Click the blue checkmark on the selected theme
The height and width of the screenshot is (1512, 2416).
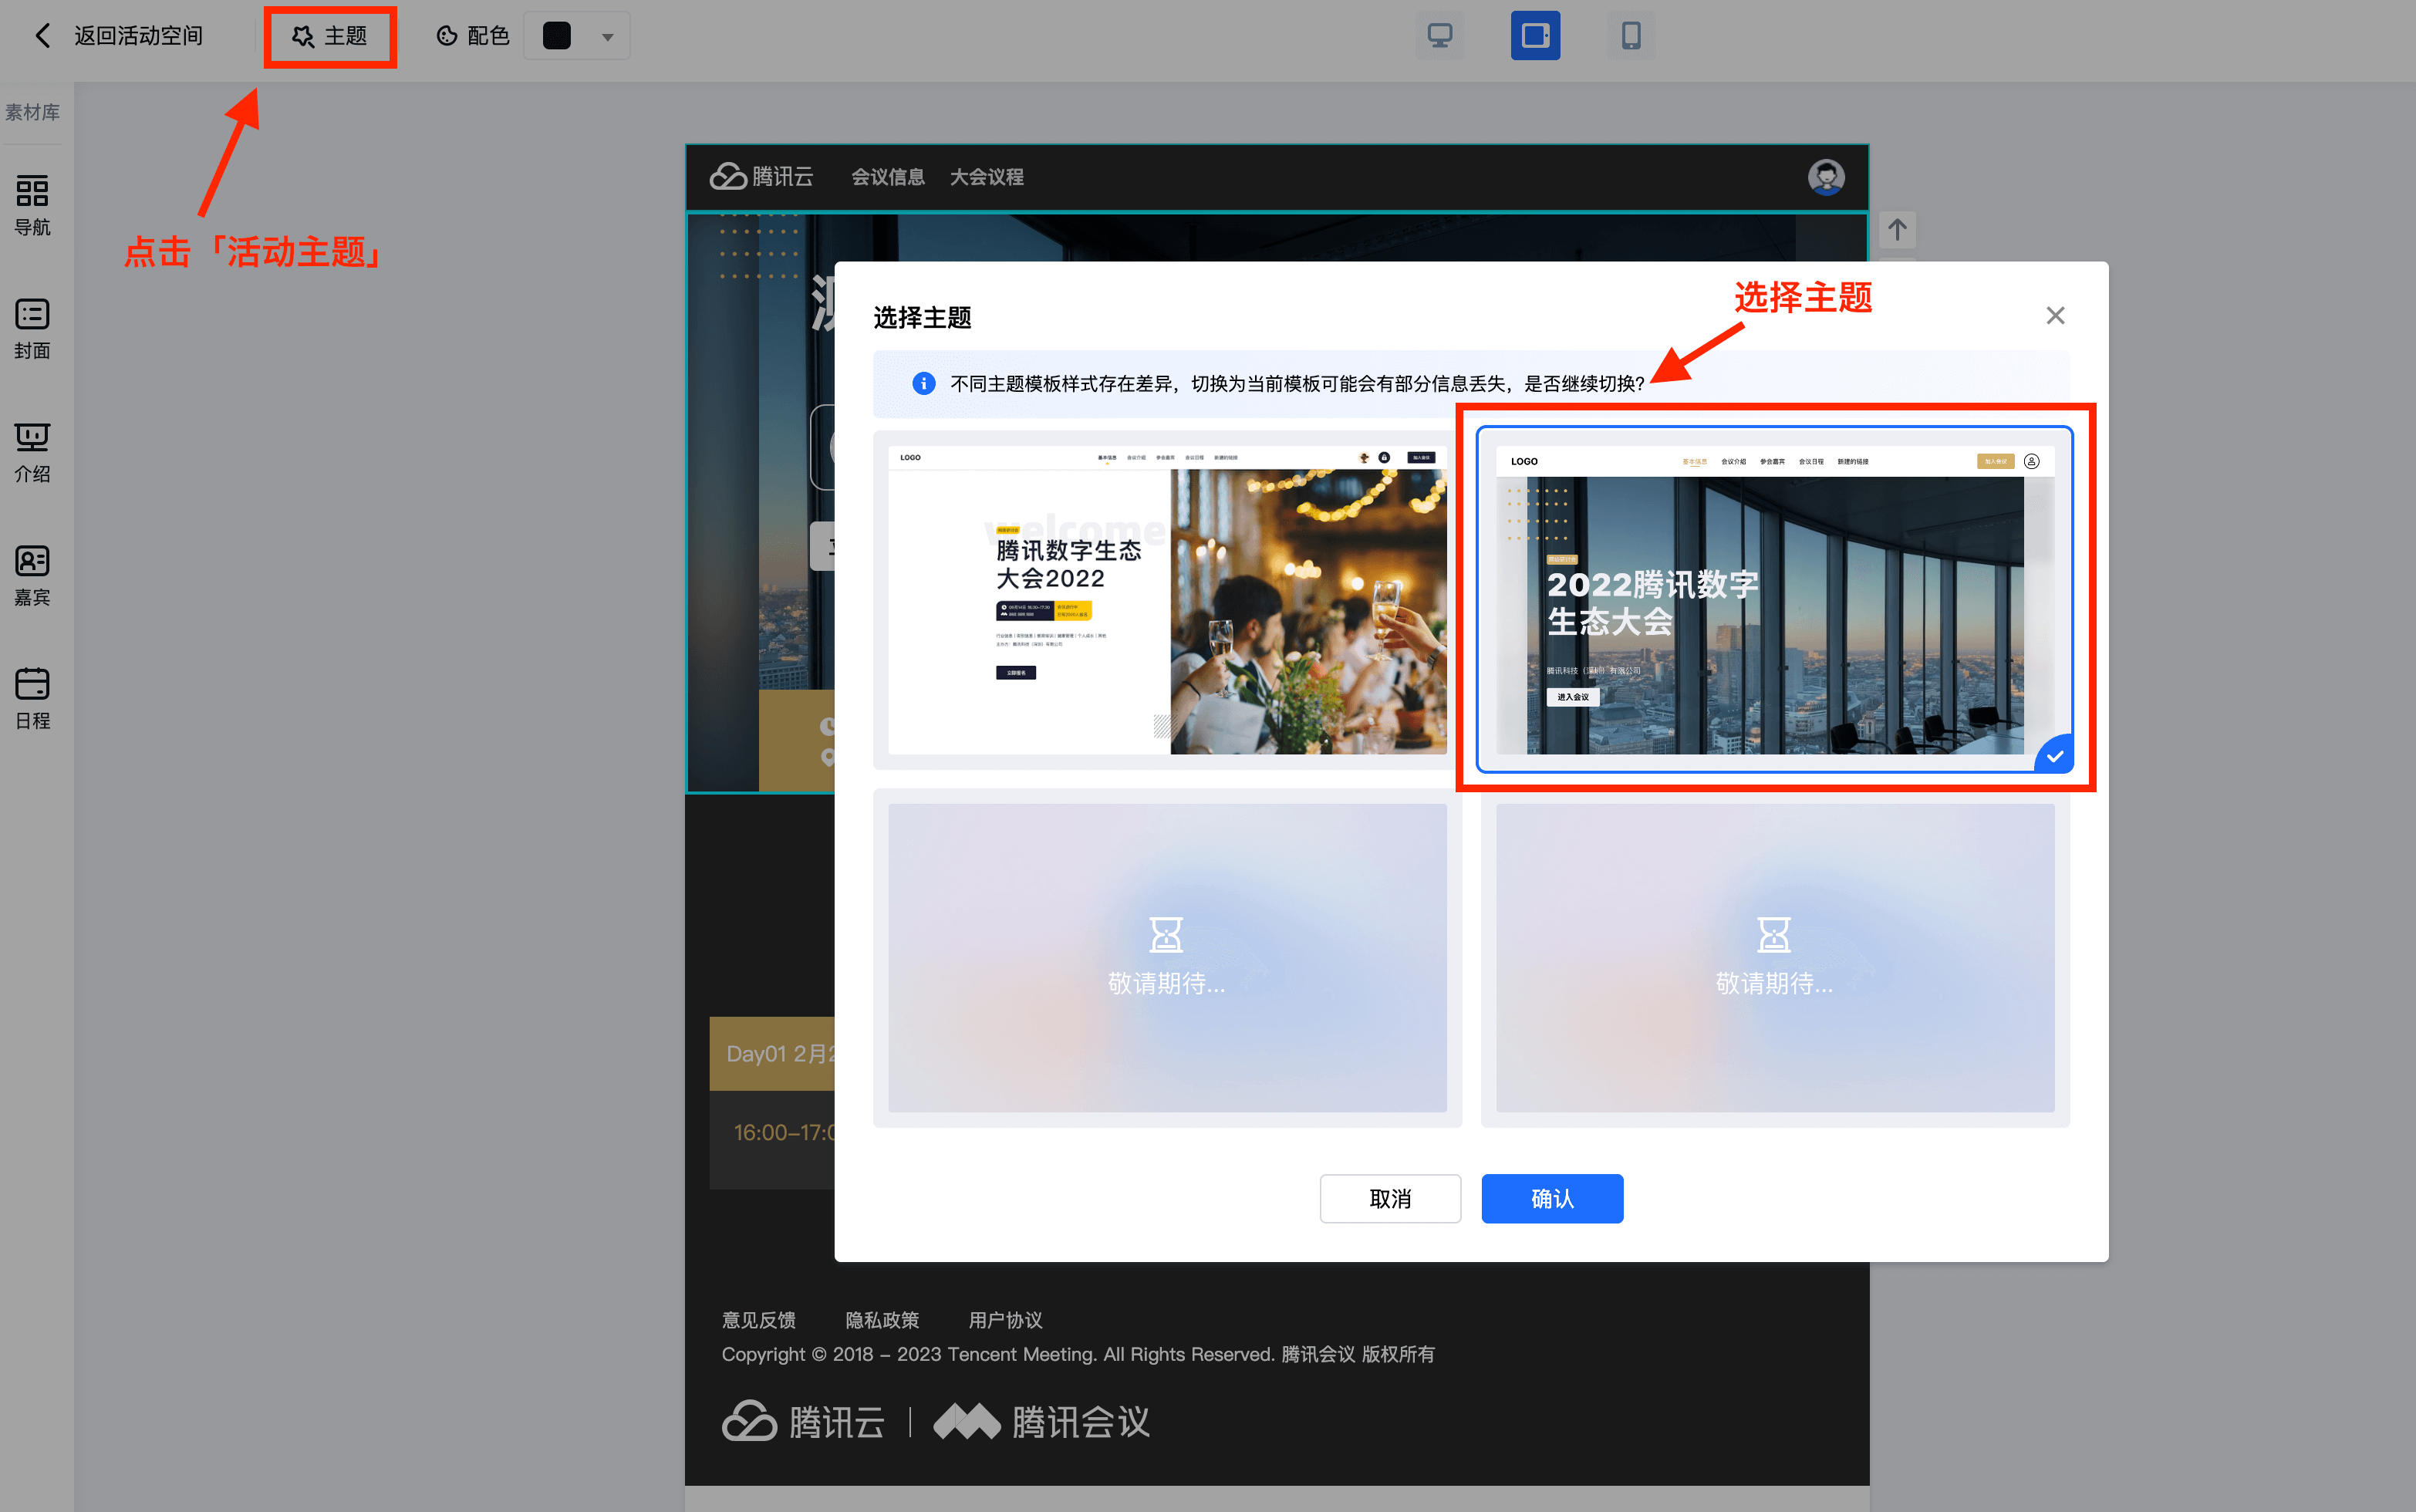pyautogui.click(x=2054, y=756)
